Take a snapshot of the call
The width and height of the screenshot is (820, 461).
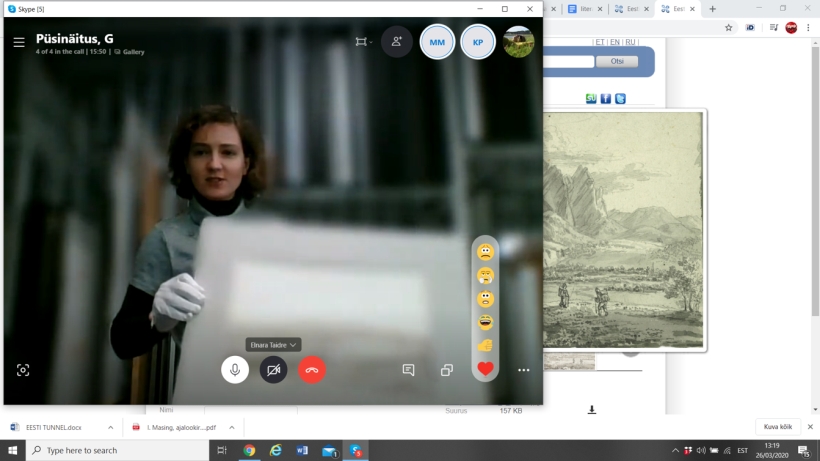click(x=23, y=370)
